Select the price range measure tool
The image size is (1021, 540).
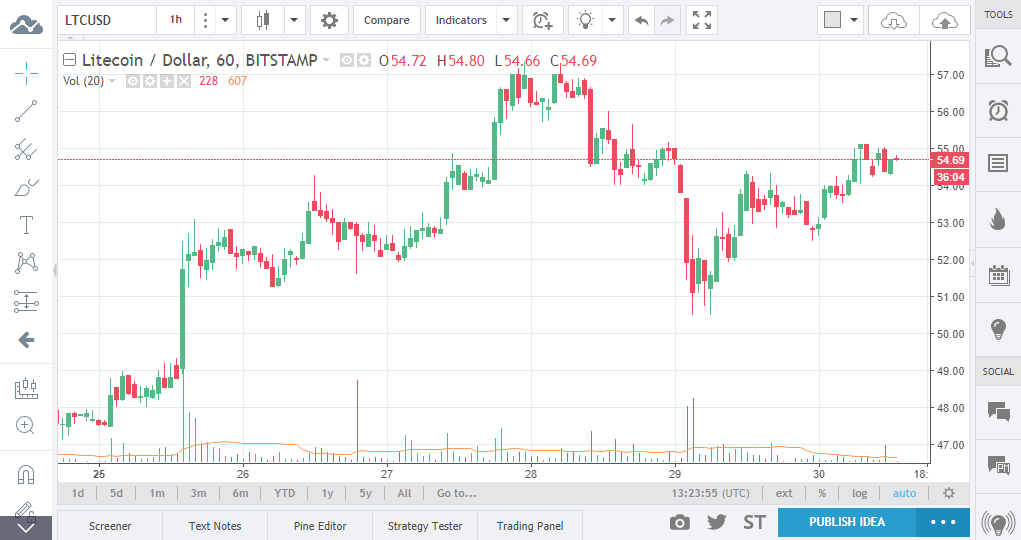26,388
